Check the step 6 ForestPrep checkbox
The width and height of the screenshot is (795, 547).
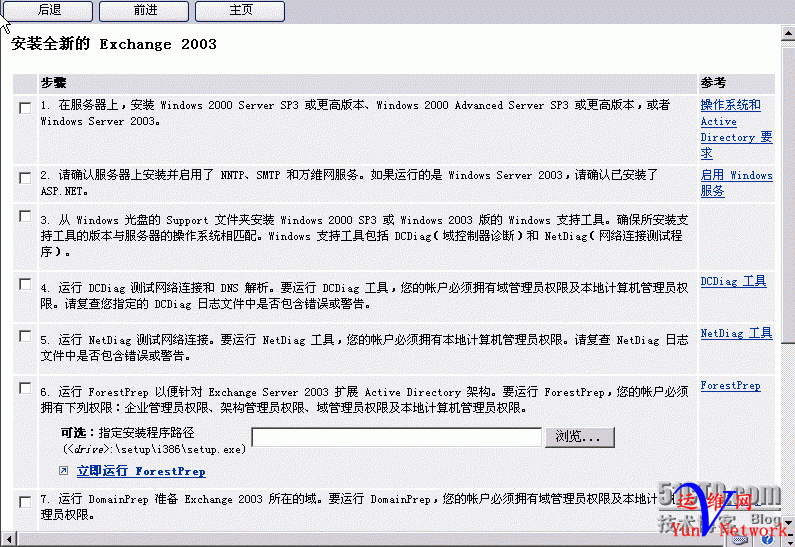pos(25,388)
